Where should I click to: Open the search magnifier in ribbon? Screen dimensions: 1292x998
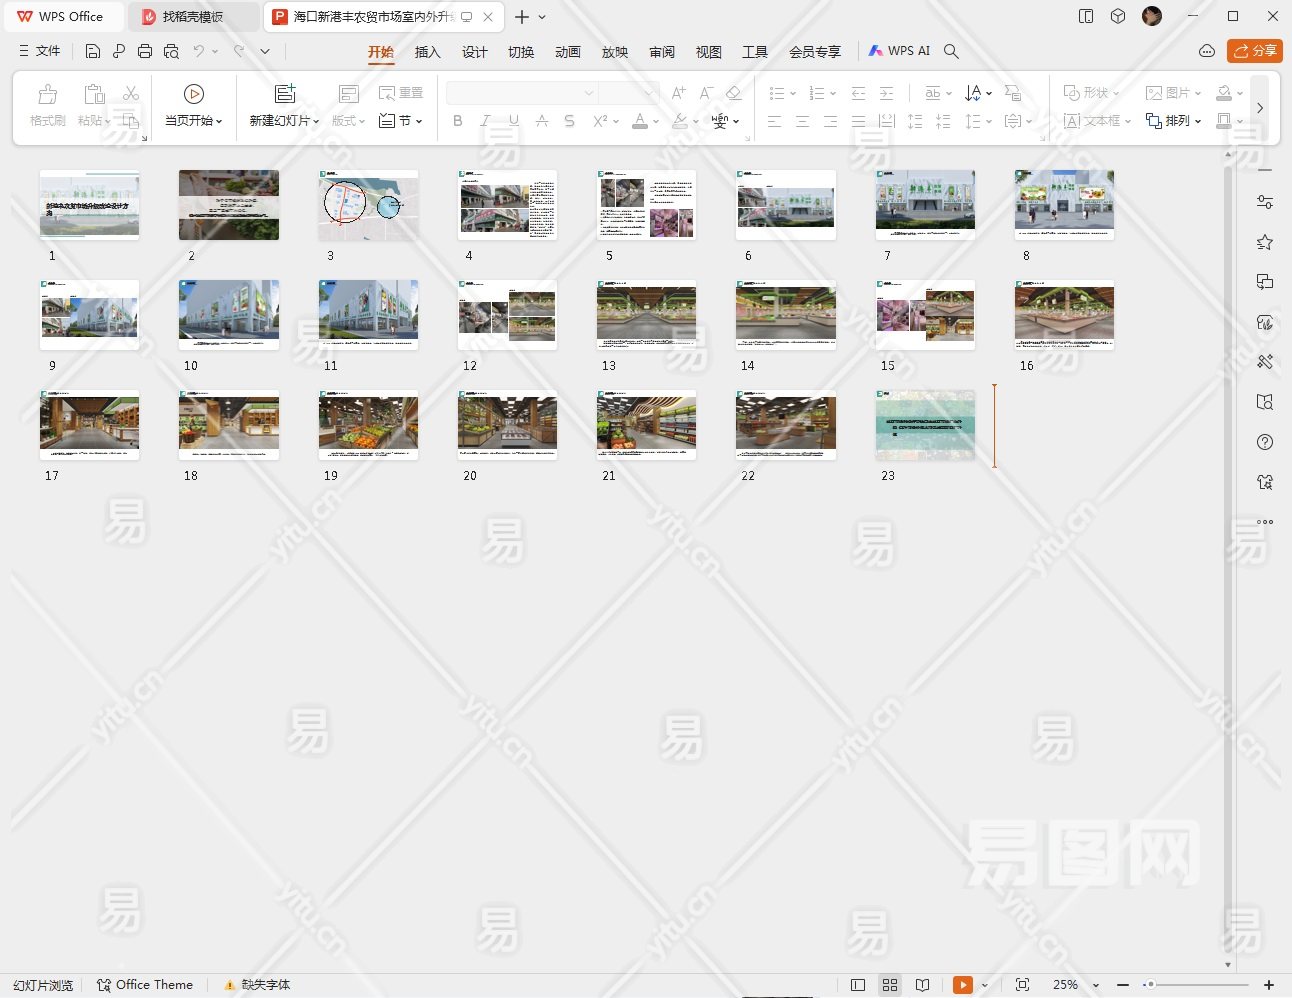952,51
